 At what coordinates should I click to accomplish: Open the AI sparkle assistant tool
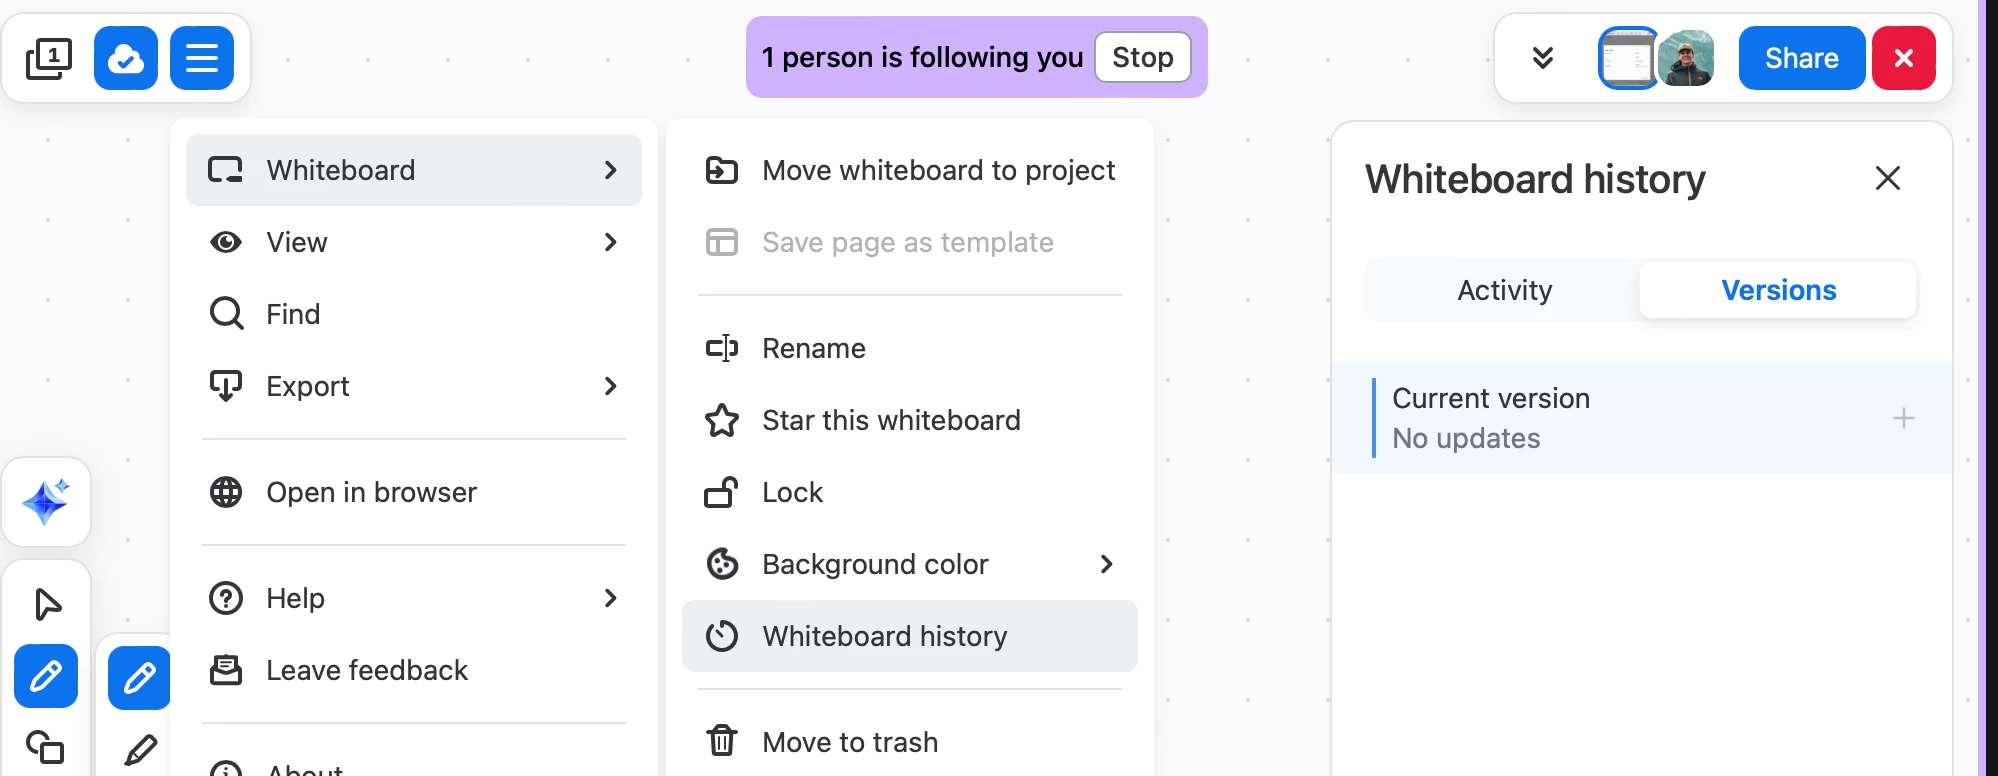click(x=46, y=502)
